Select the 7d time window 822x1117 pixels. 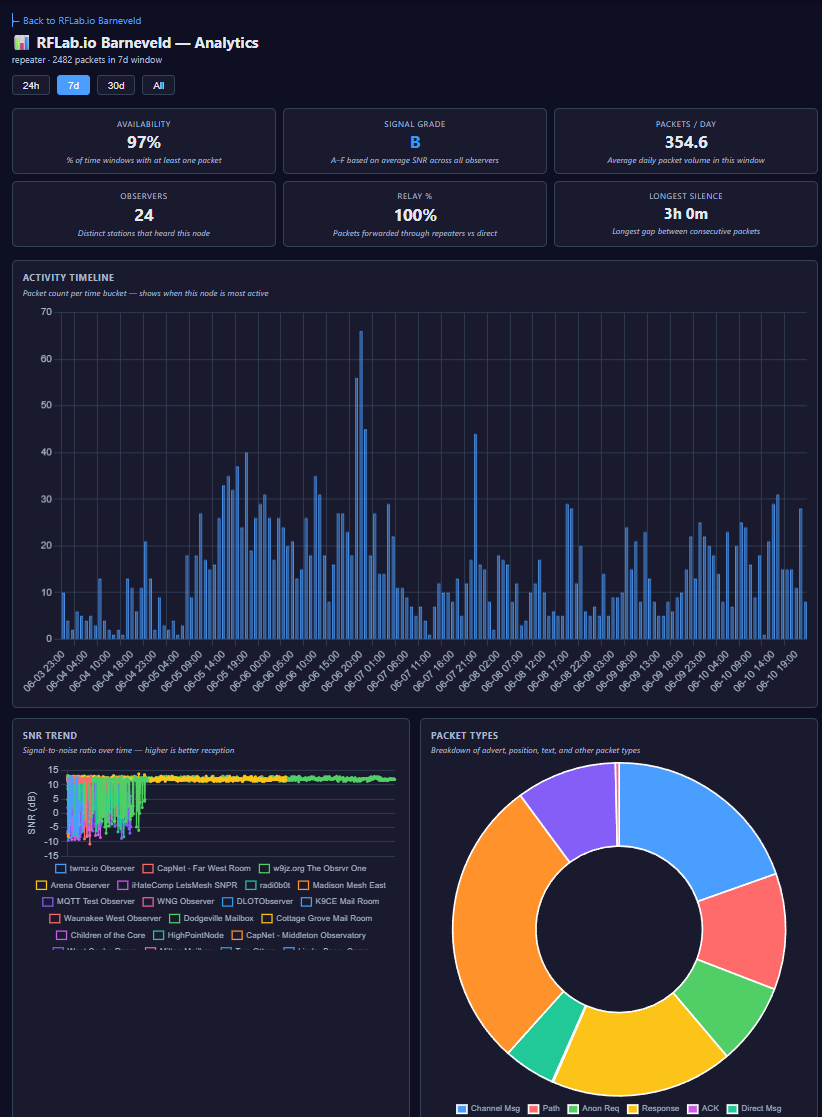pos(73,85)
